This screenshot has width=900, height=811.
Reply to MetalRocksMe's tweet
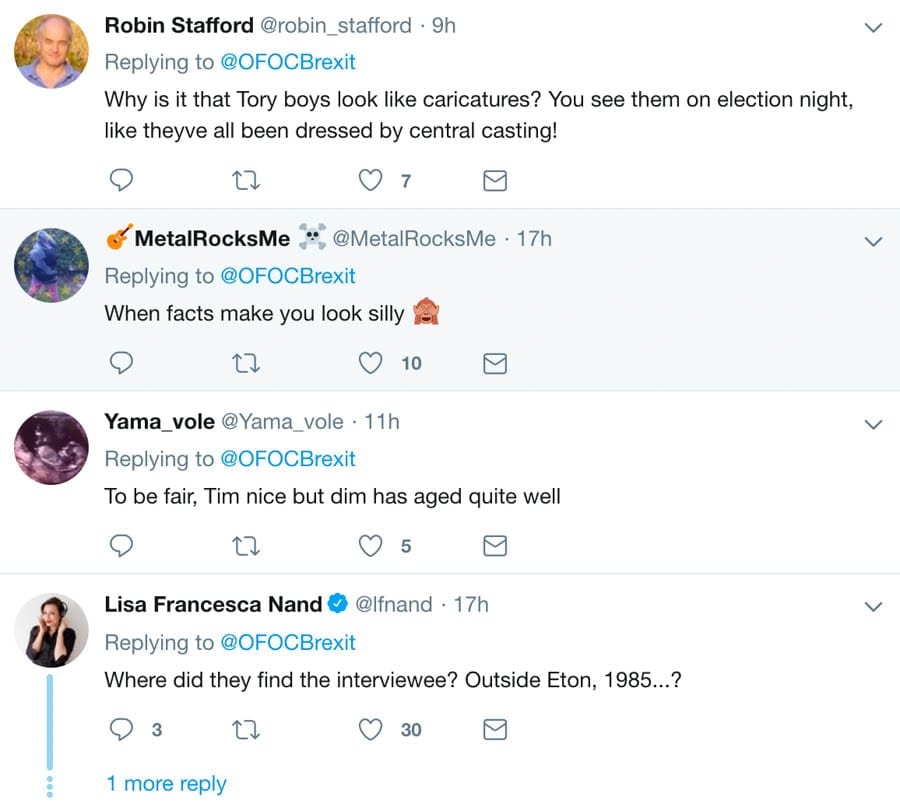(x=121, y=364)
